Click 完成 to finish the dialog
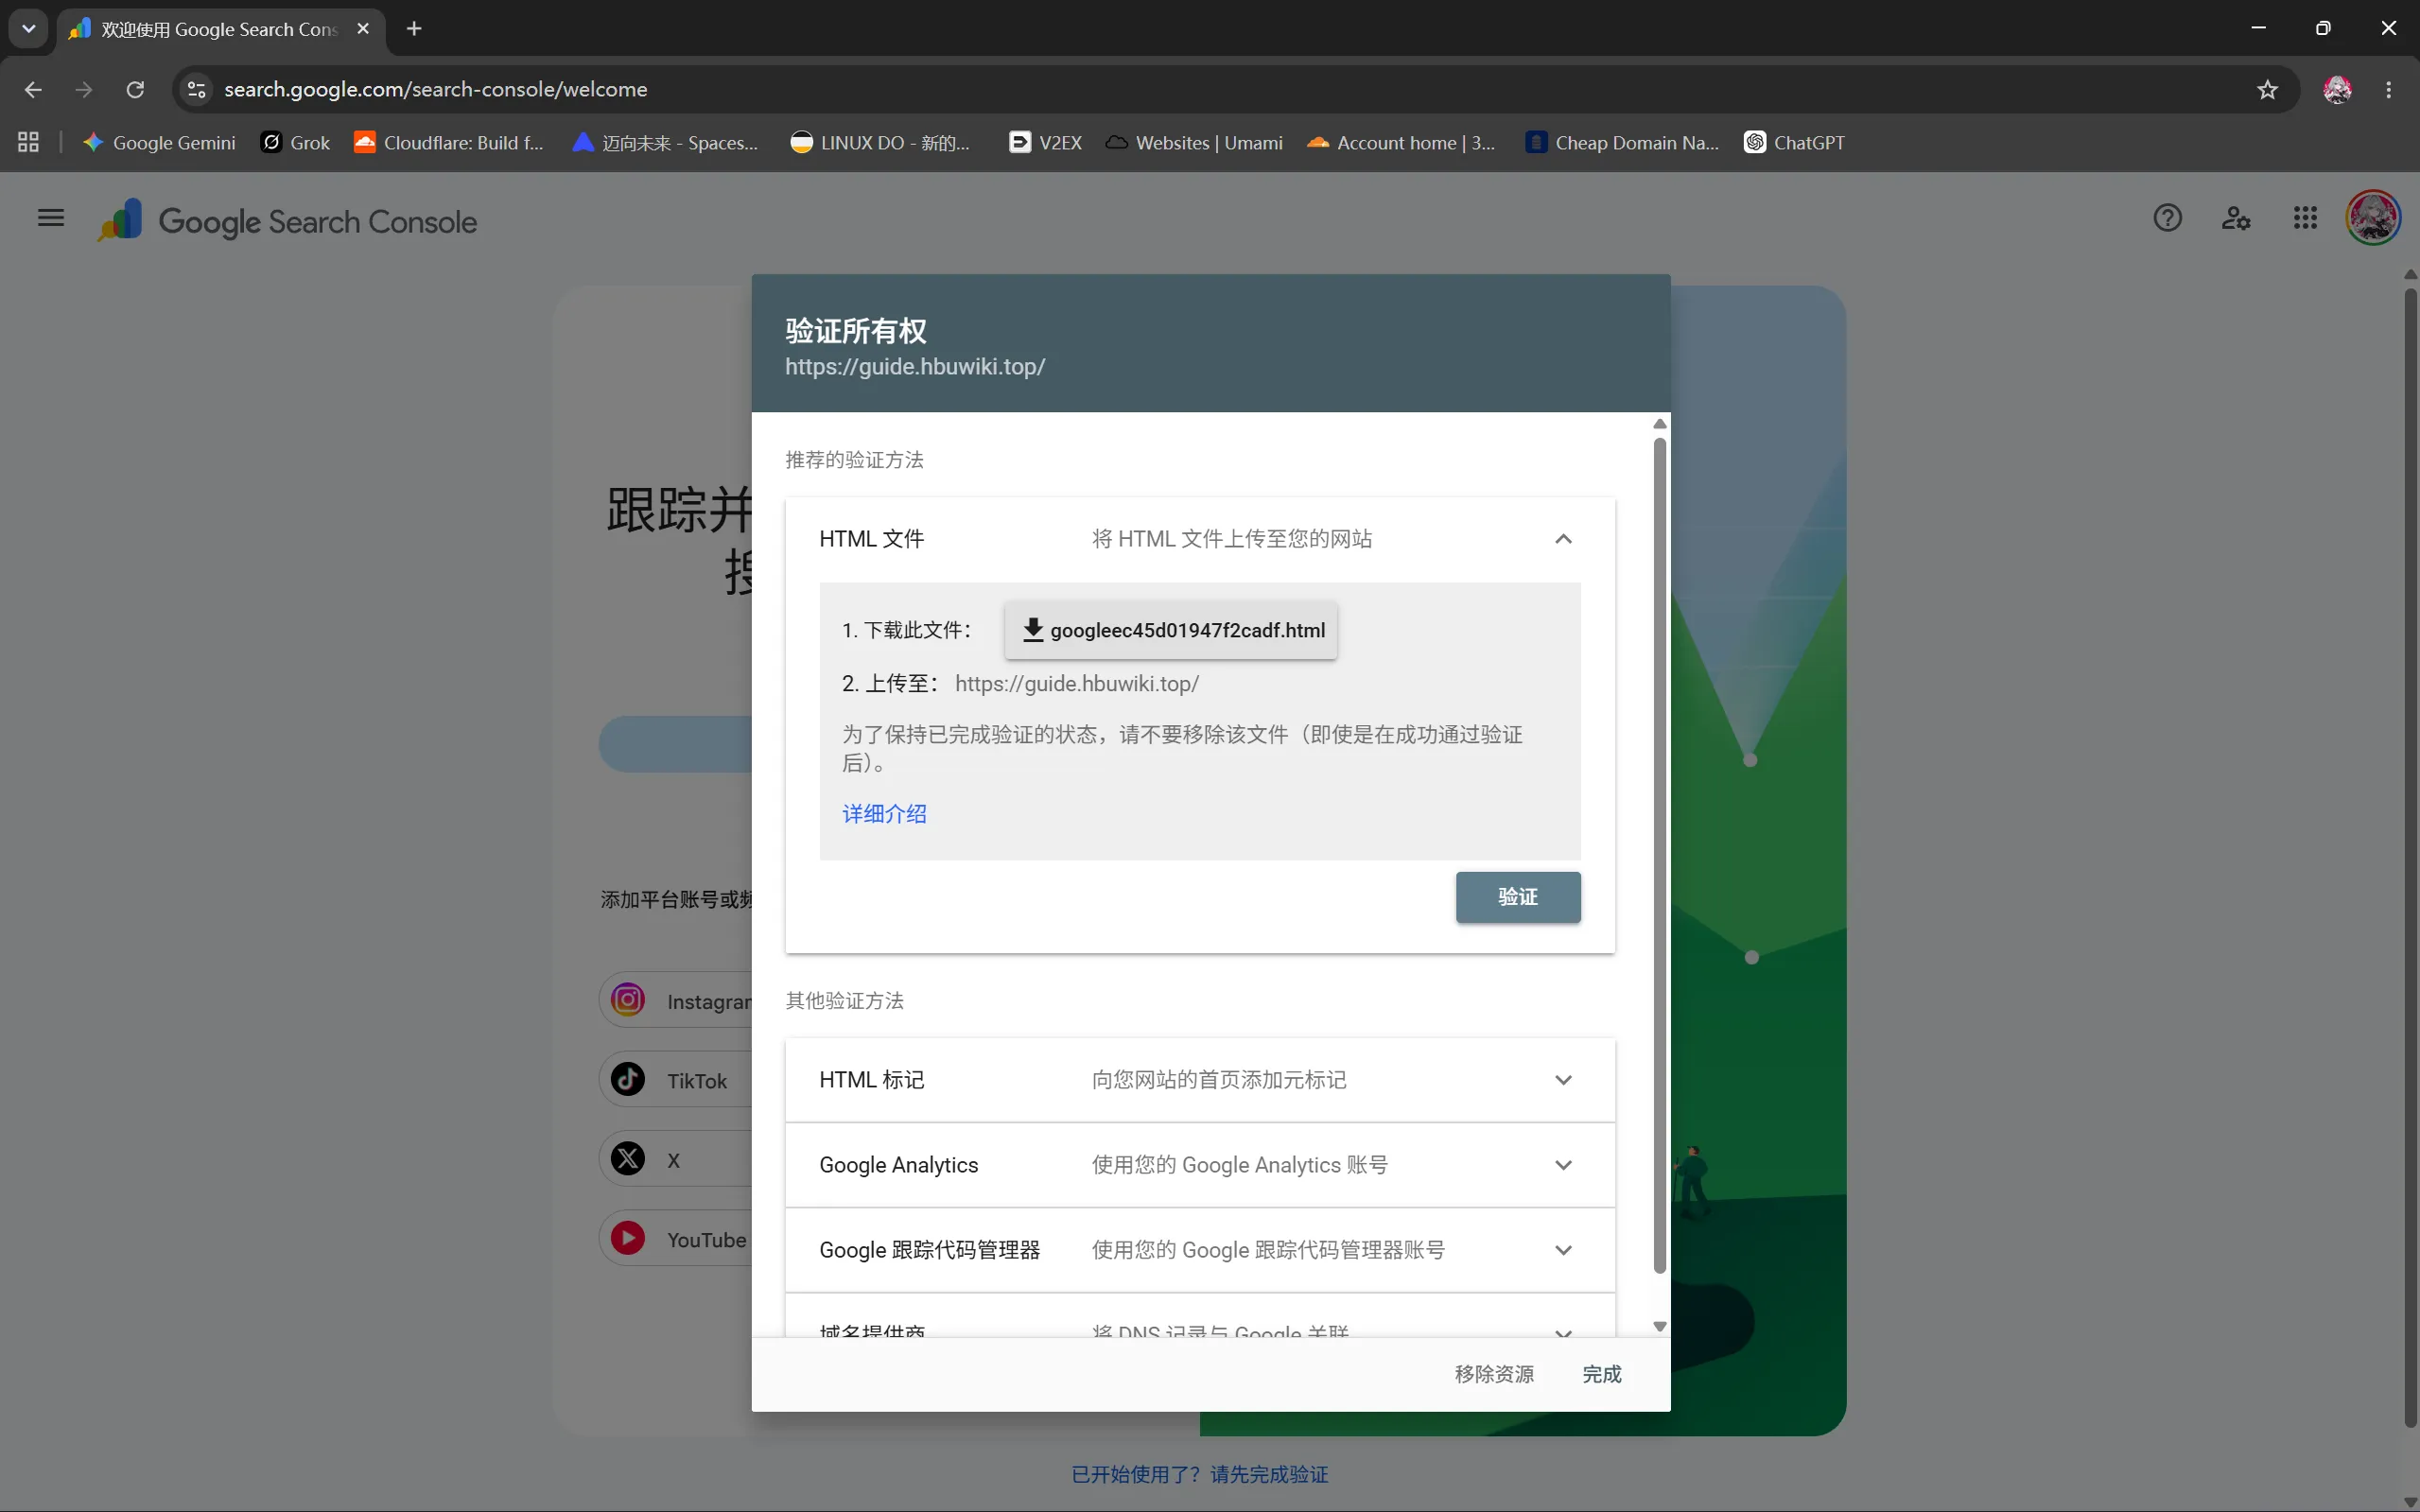The width and height of the screenshot is (2420, 1512). point(1601,1374)
